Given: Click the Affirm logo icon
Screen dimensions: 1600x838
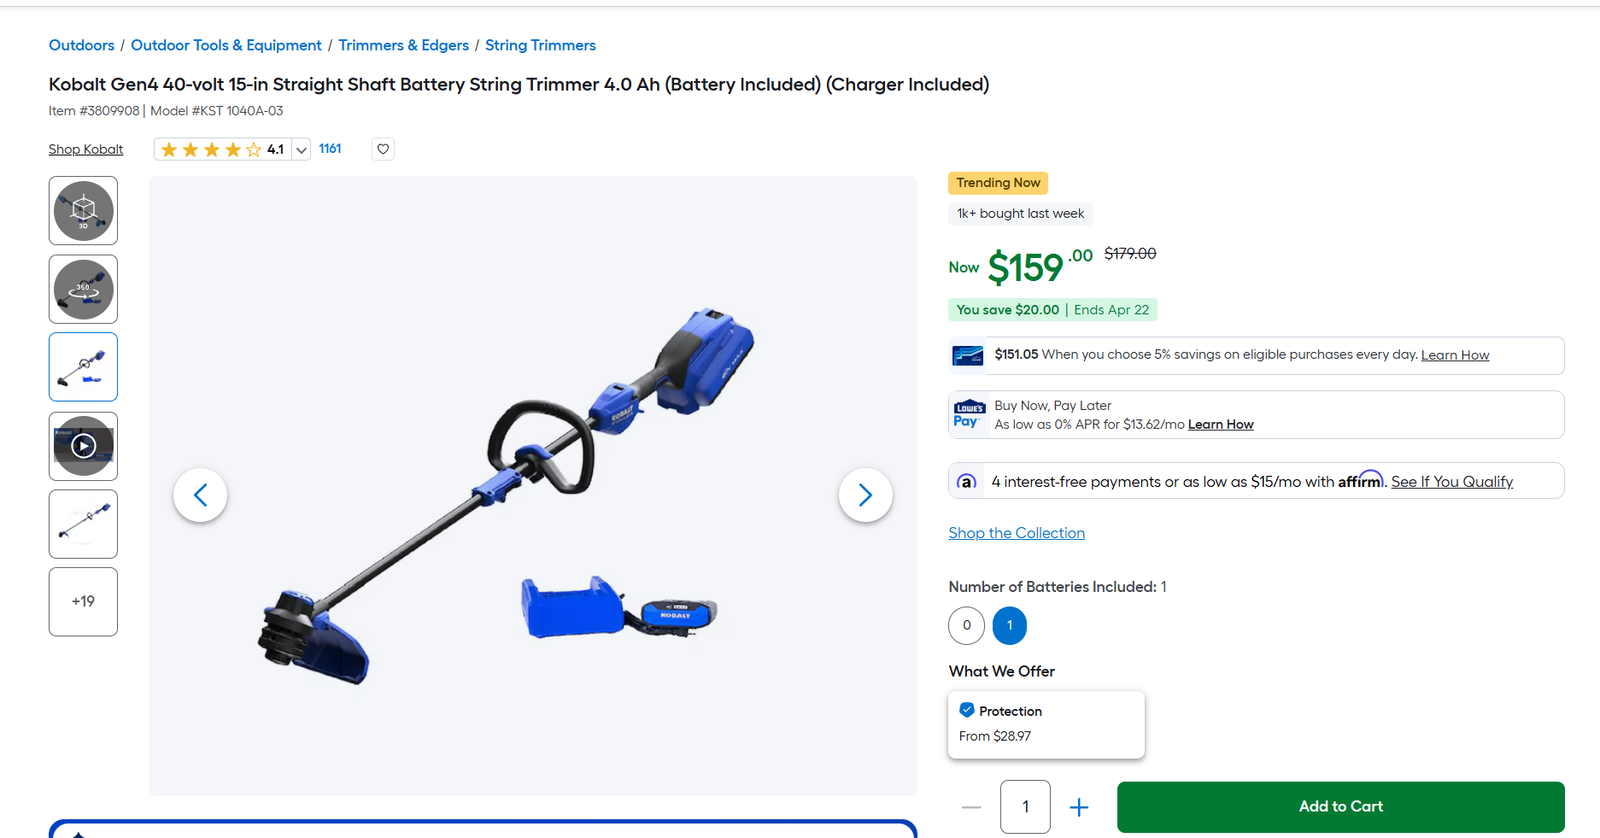Looking at the screenshot, I should coord(966,481).
